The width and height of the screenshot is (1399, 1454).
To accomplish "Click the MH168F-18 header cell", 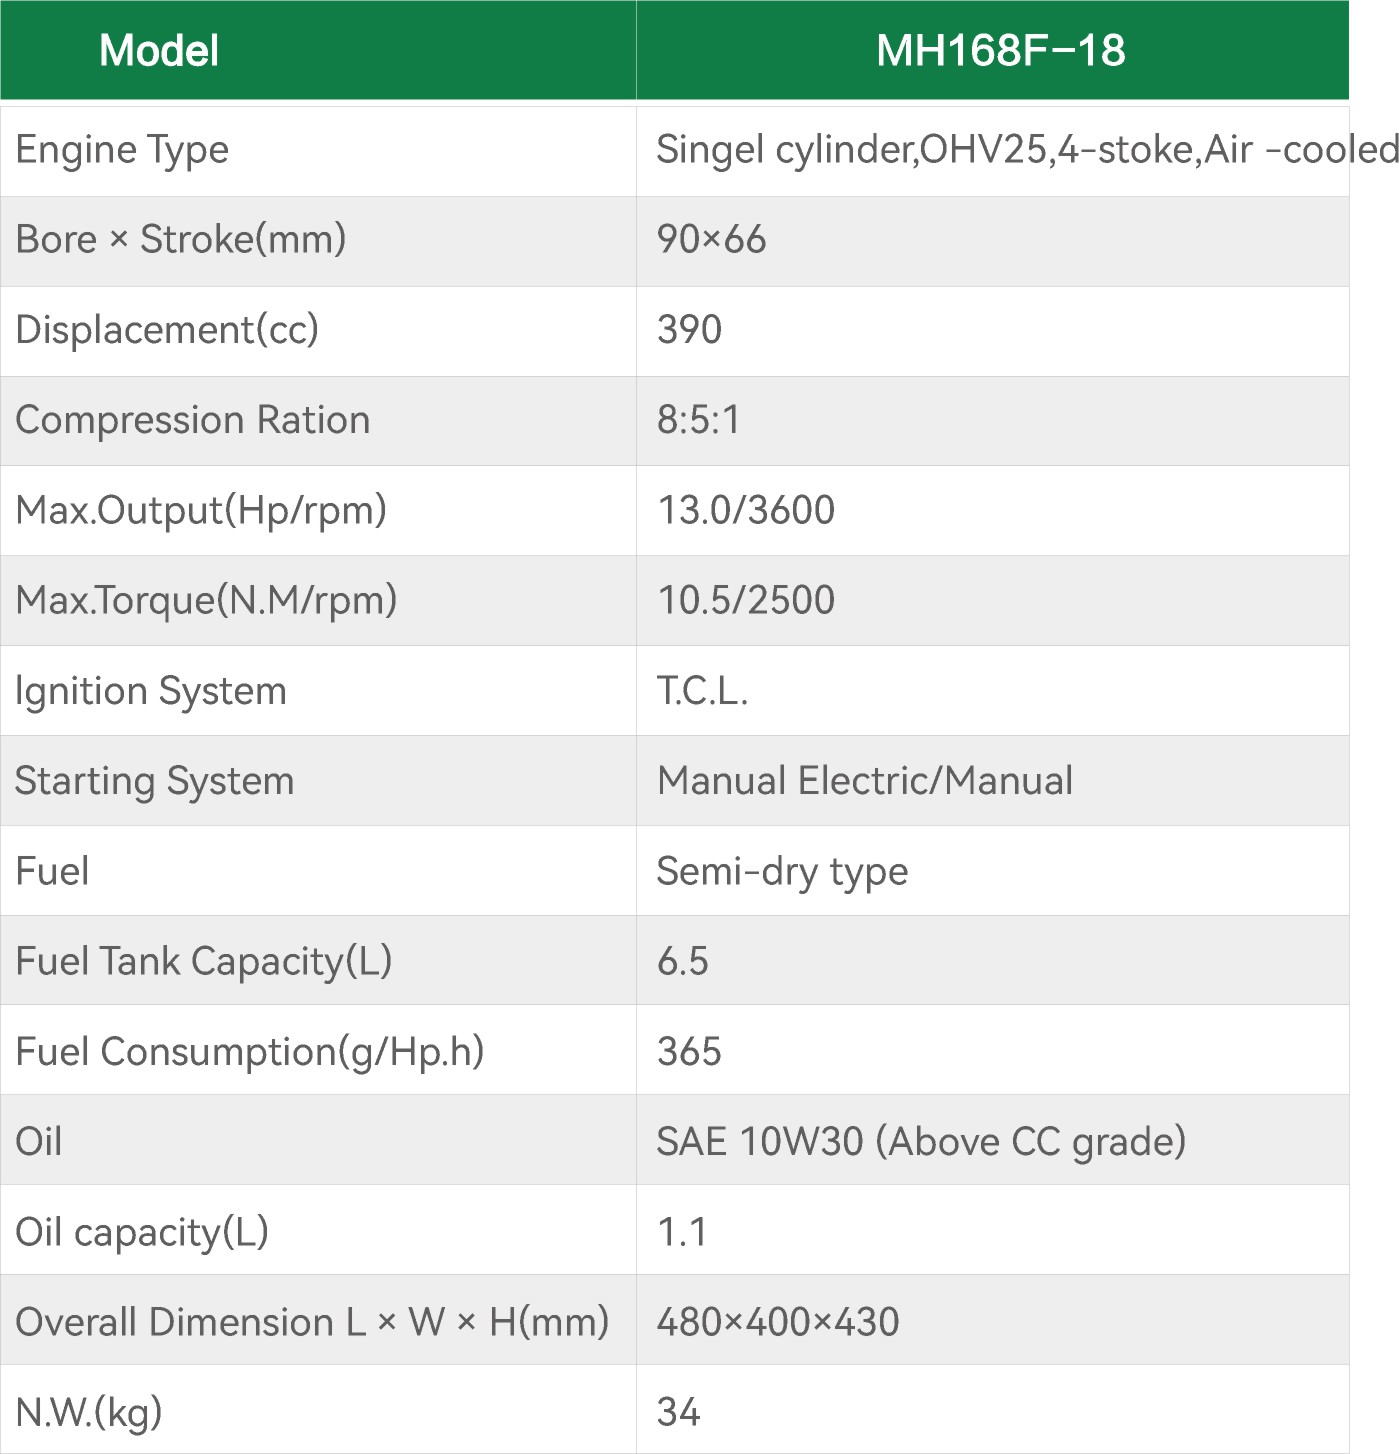I will click(1000, 50).
